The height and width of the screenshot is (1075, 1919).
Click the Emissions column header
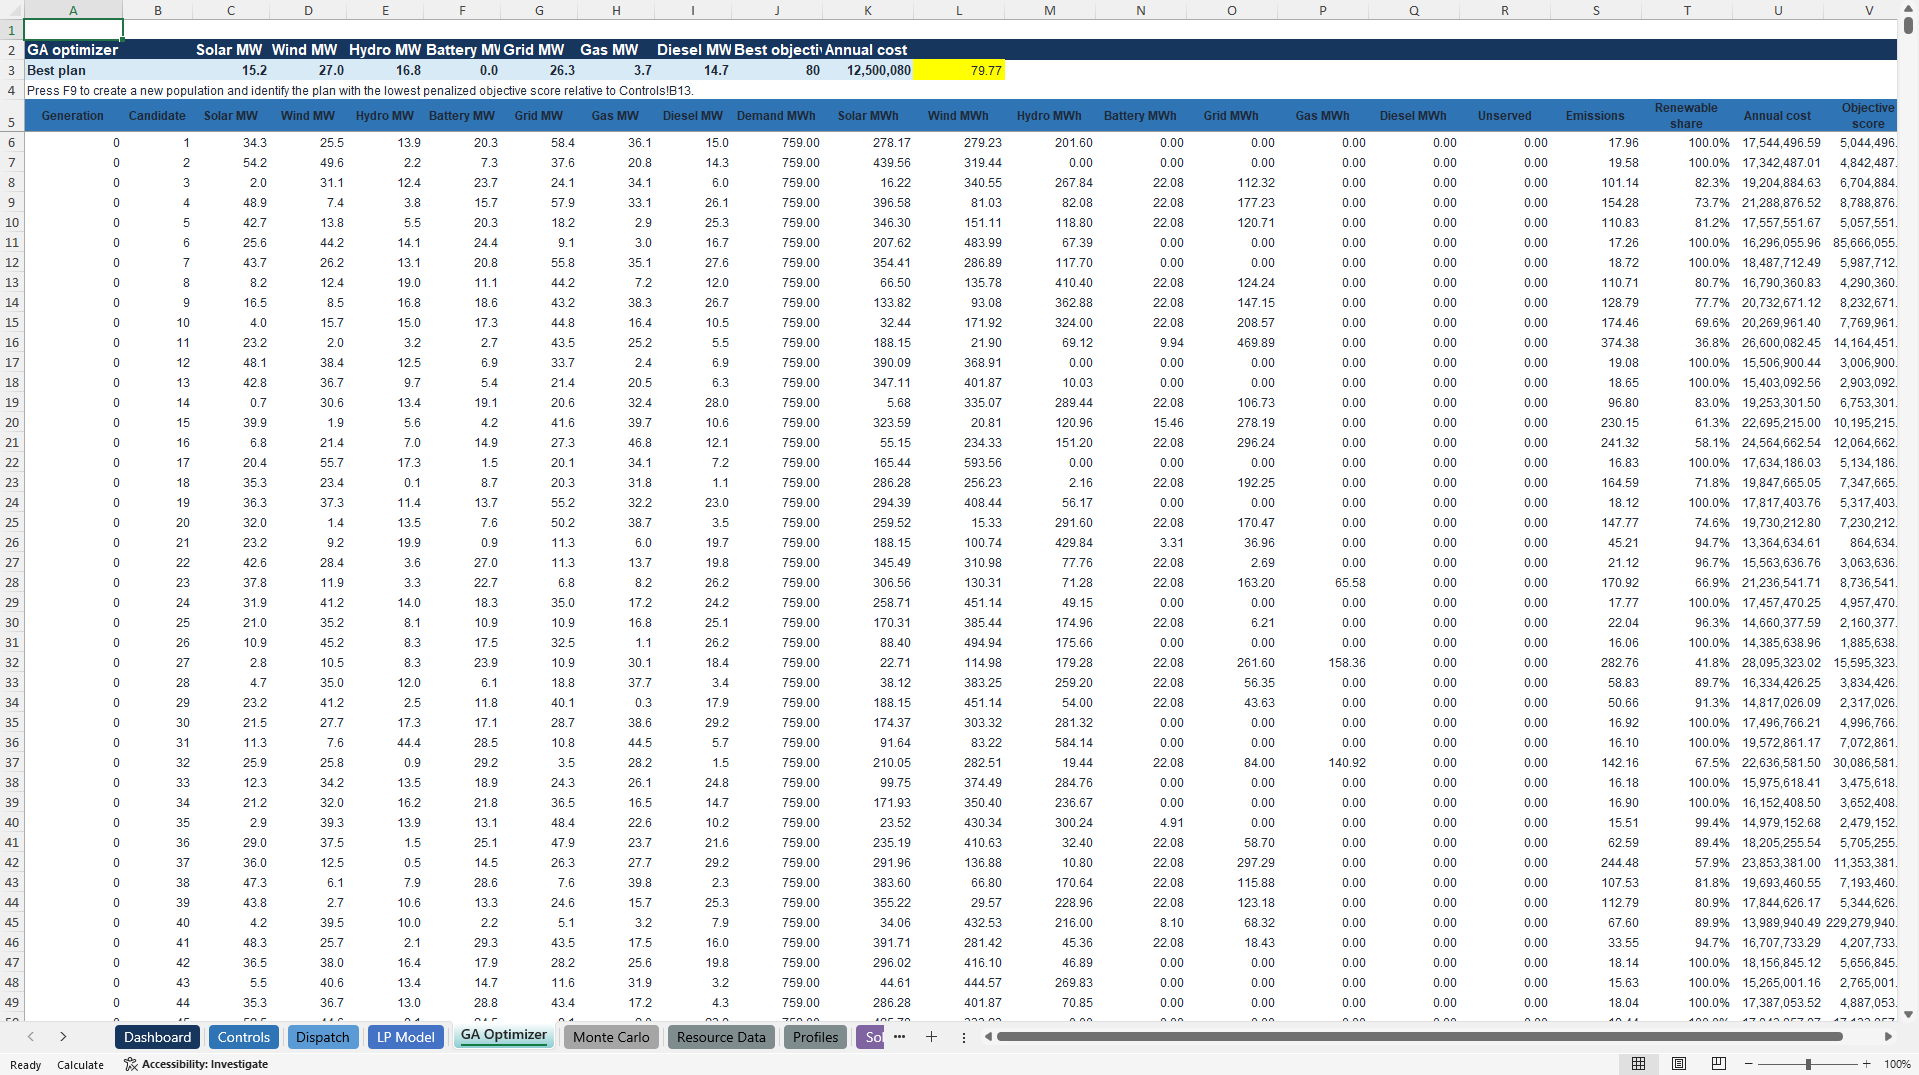[x=1595, y=116]
